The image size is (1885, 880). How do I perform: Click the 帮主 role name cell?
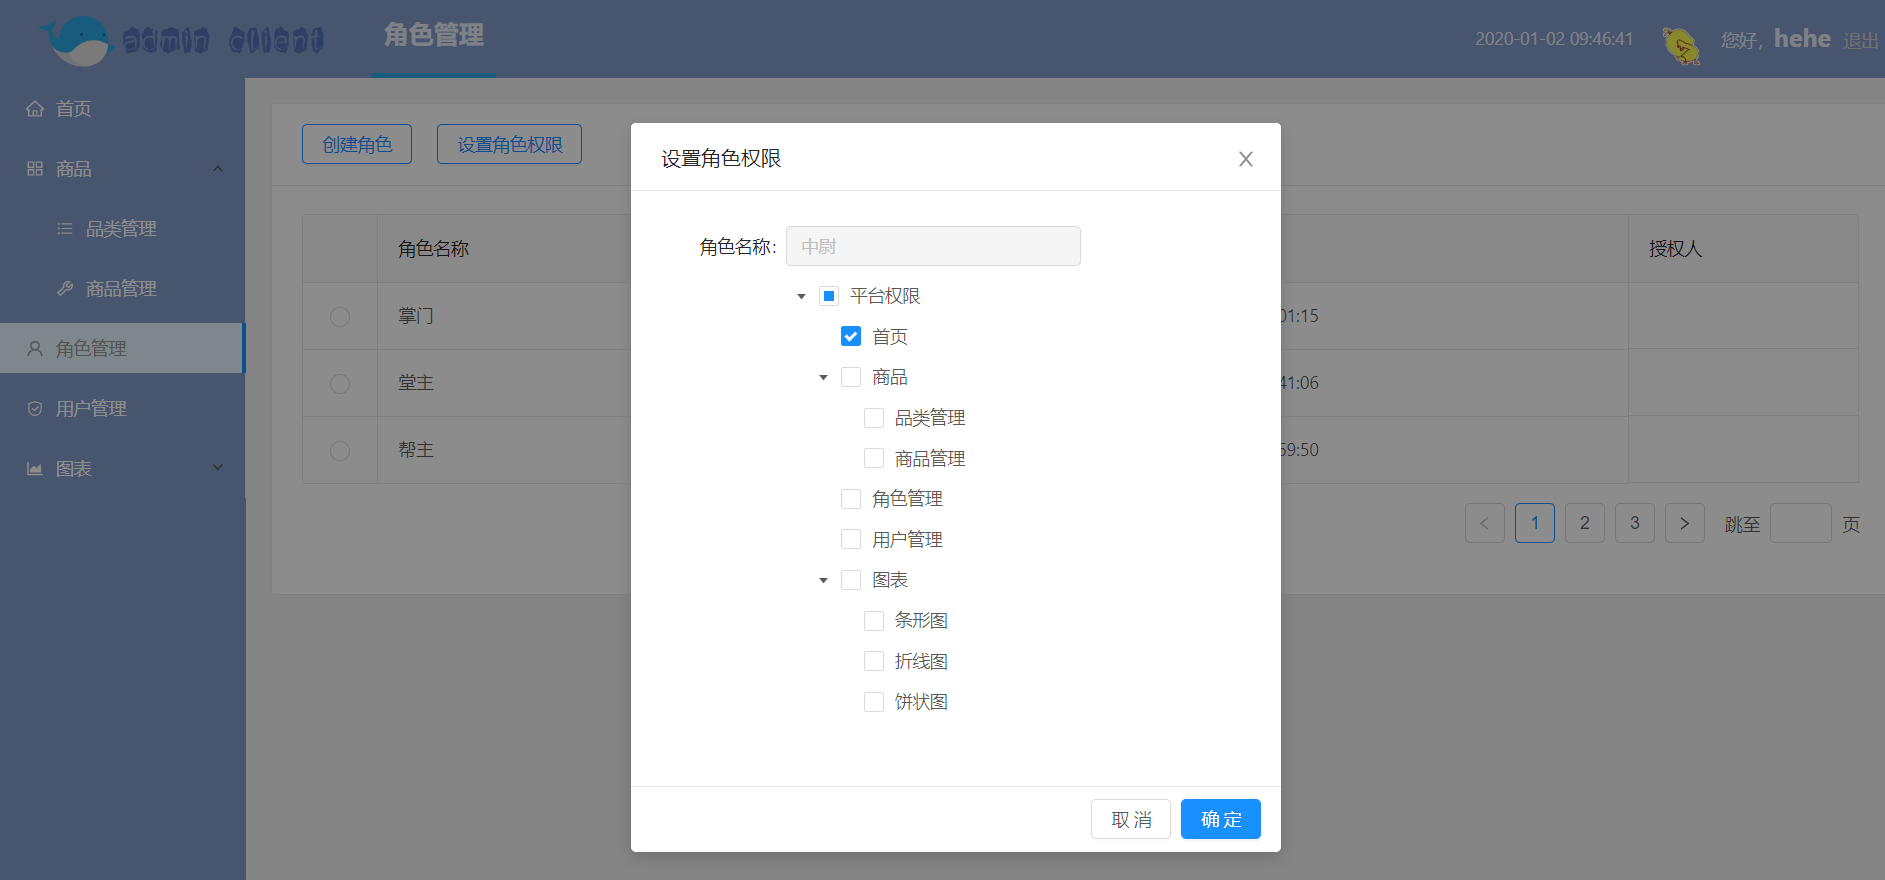pos(416,450)
